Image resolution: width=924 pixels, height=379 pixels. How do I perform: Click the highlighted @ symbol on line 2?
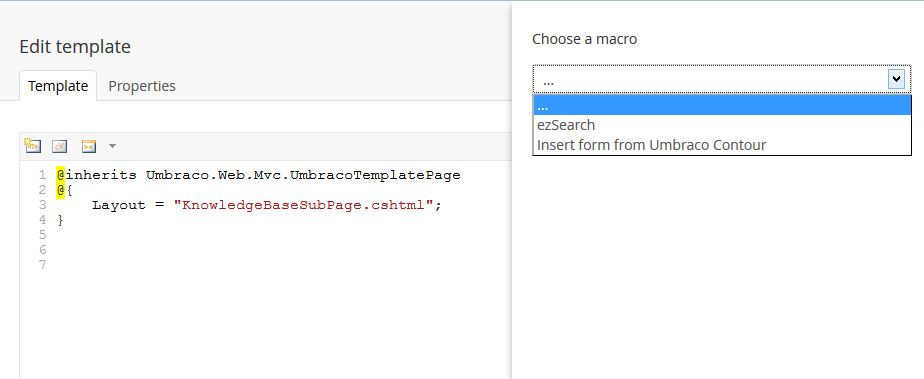(x=60, y=190)
